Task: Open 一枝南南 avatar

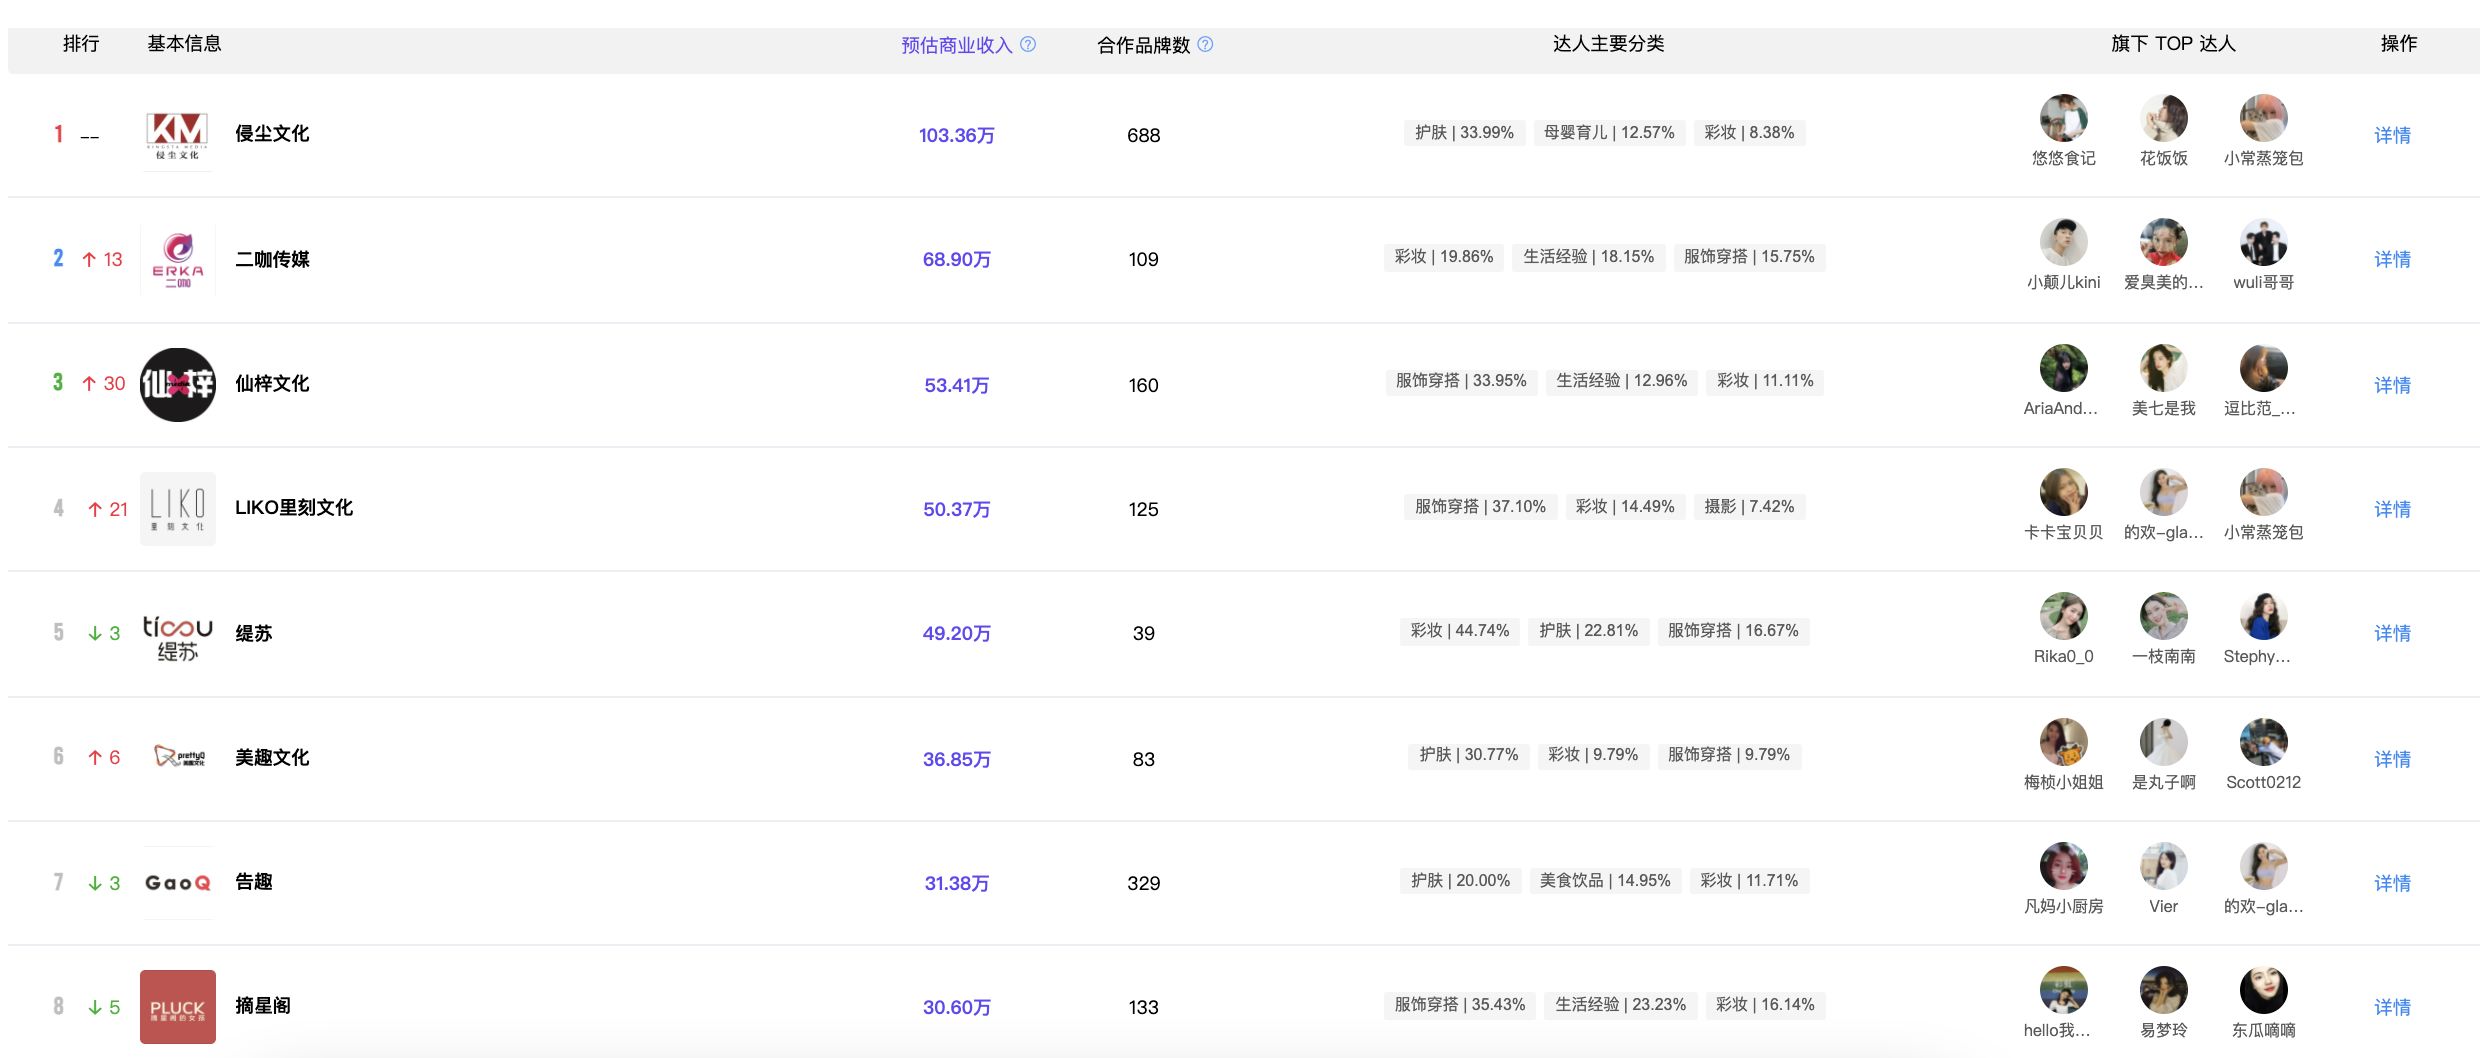Action: pos(2164,617)
